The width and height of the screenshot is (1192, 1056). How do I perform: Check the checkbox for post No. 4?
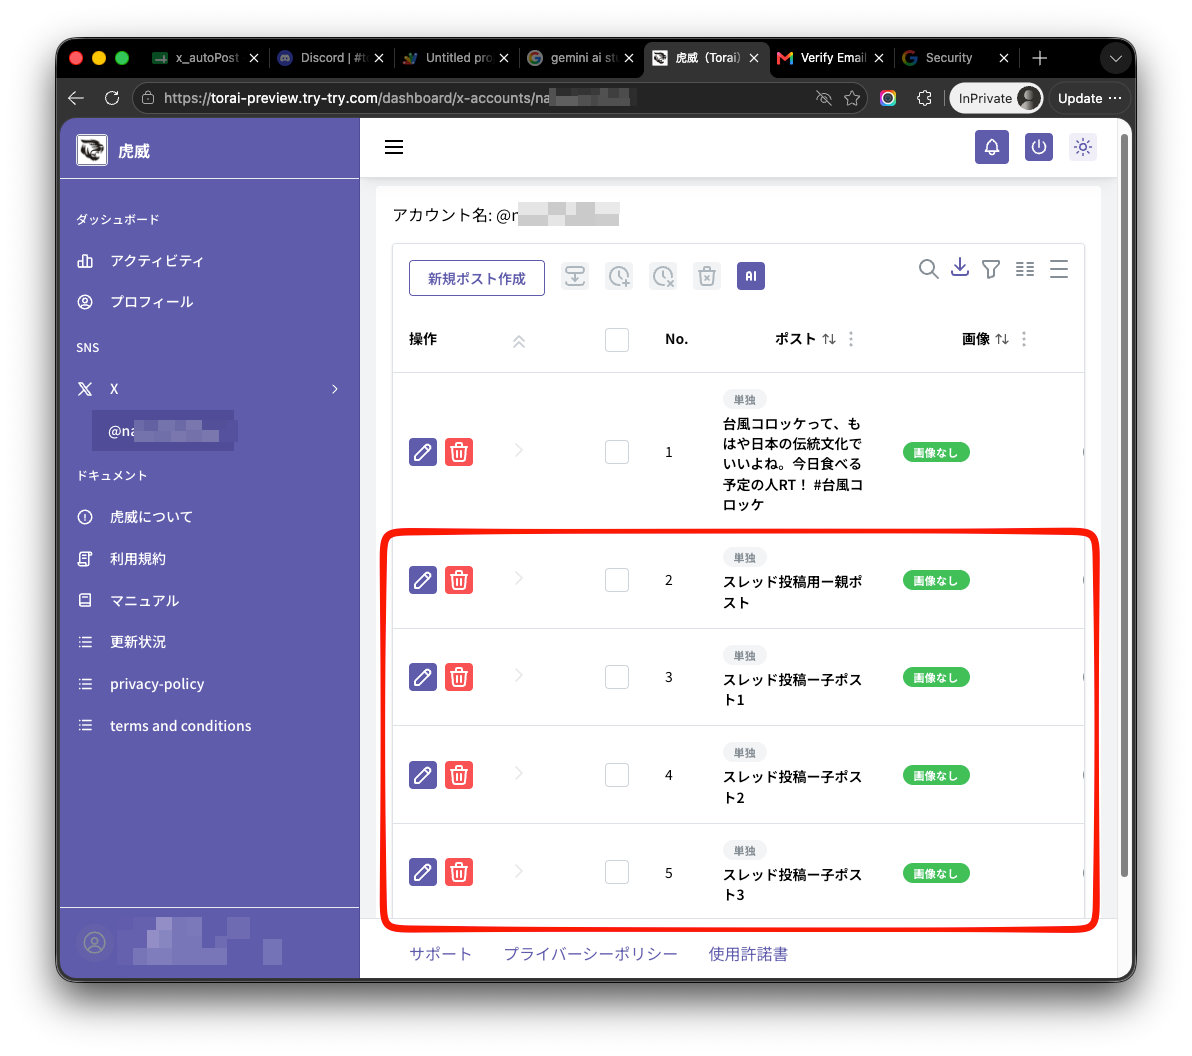(617, 775)
